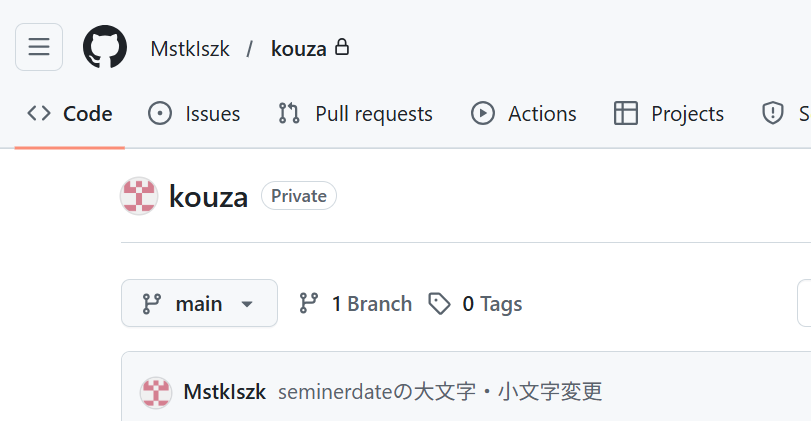
Task: Click the Pull requests merge icon
Action: tap(289, 113)
